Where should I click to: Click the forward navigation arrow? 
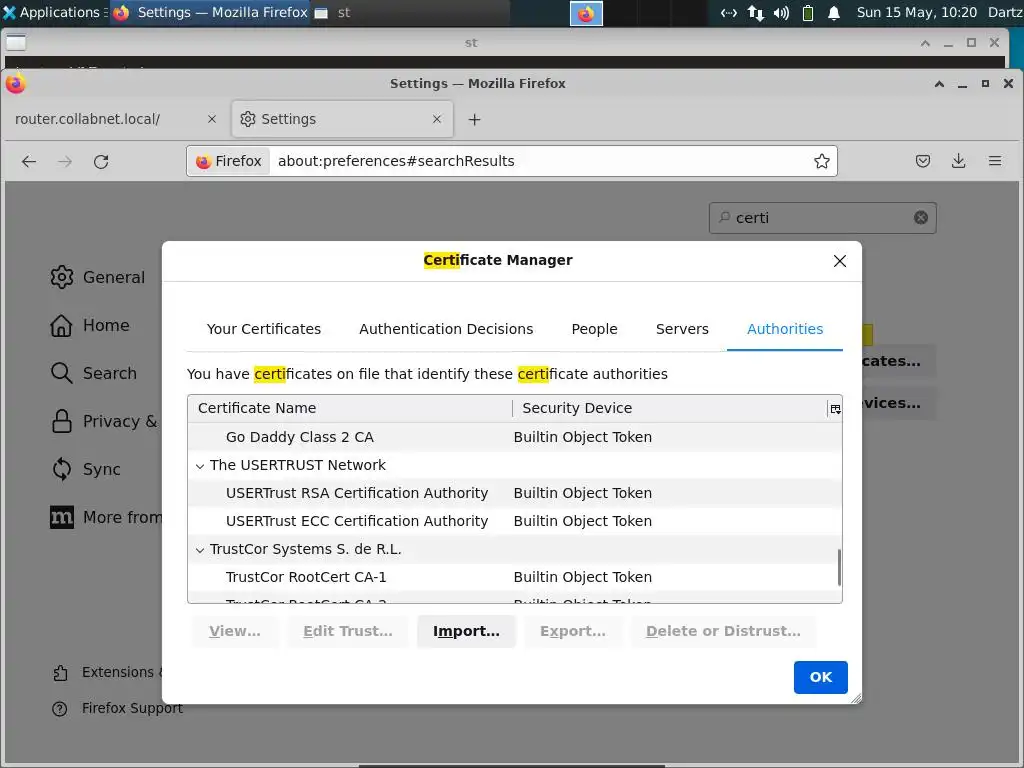pyautogui.click(x=65, y=161)
